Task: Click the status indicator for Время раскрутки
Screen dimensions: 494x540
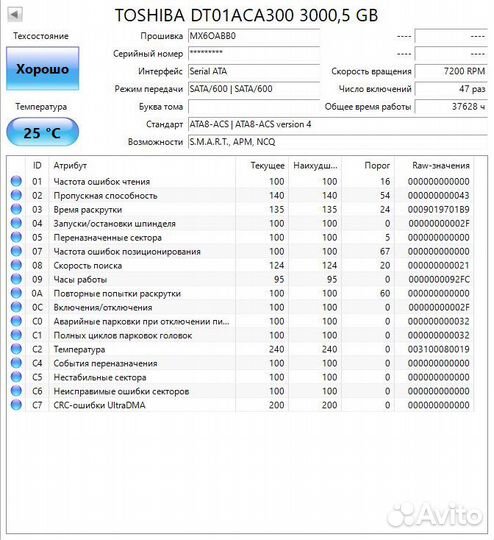Action: [16, 209]
